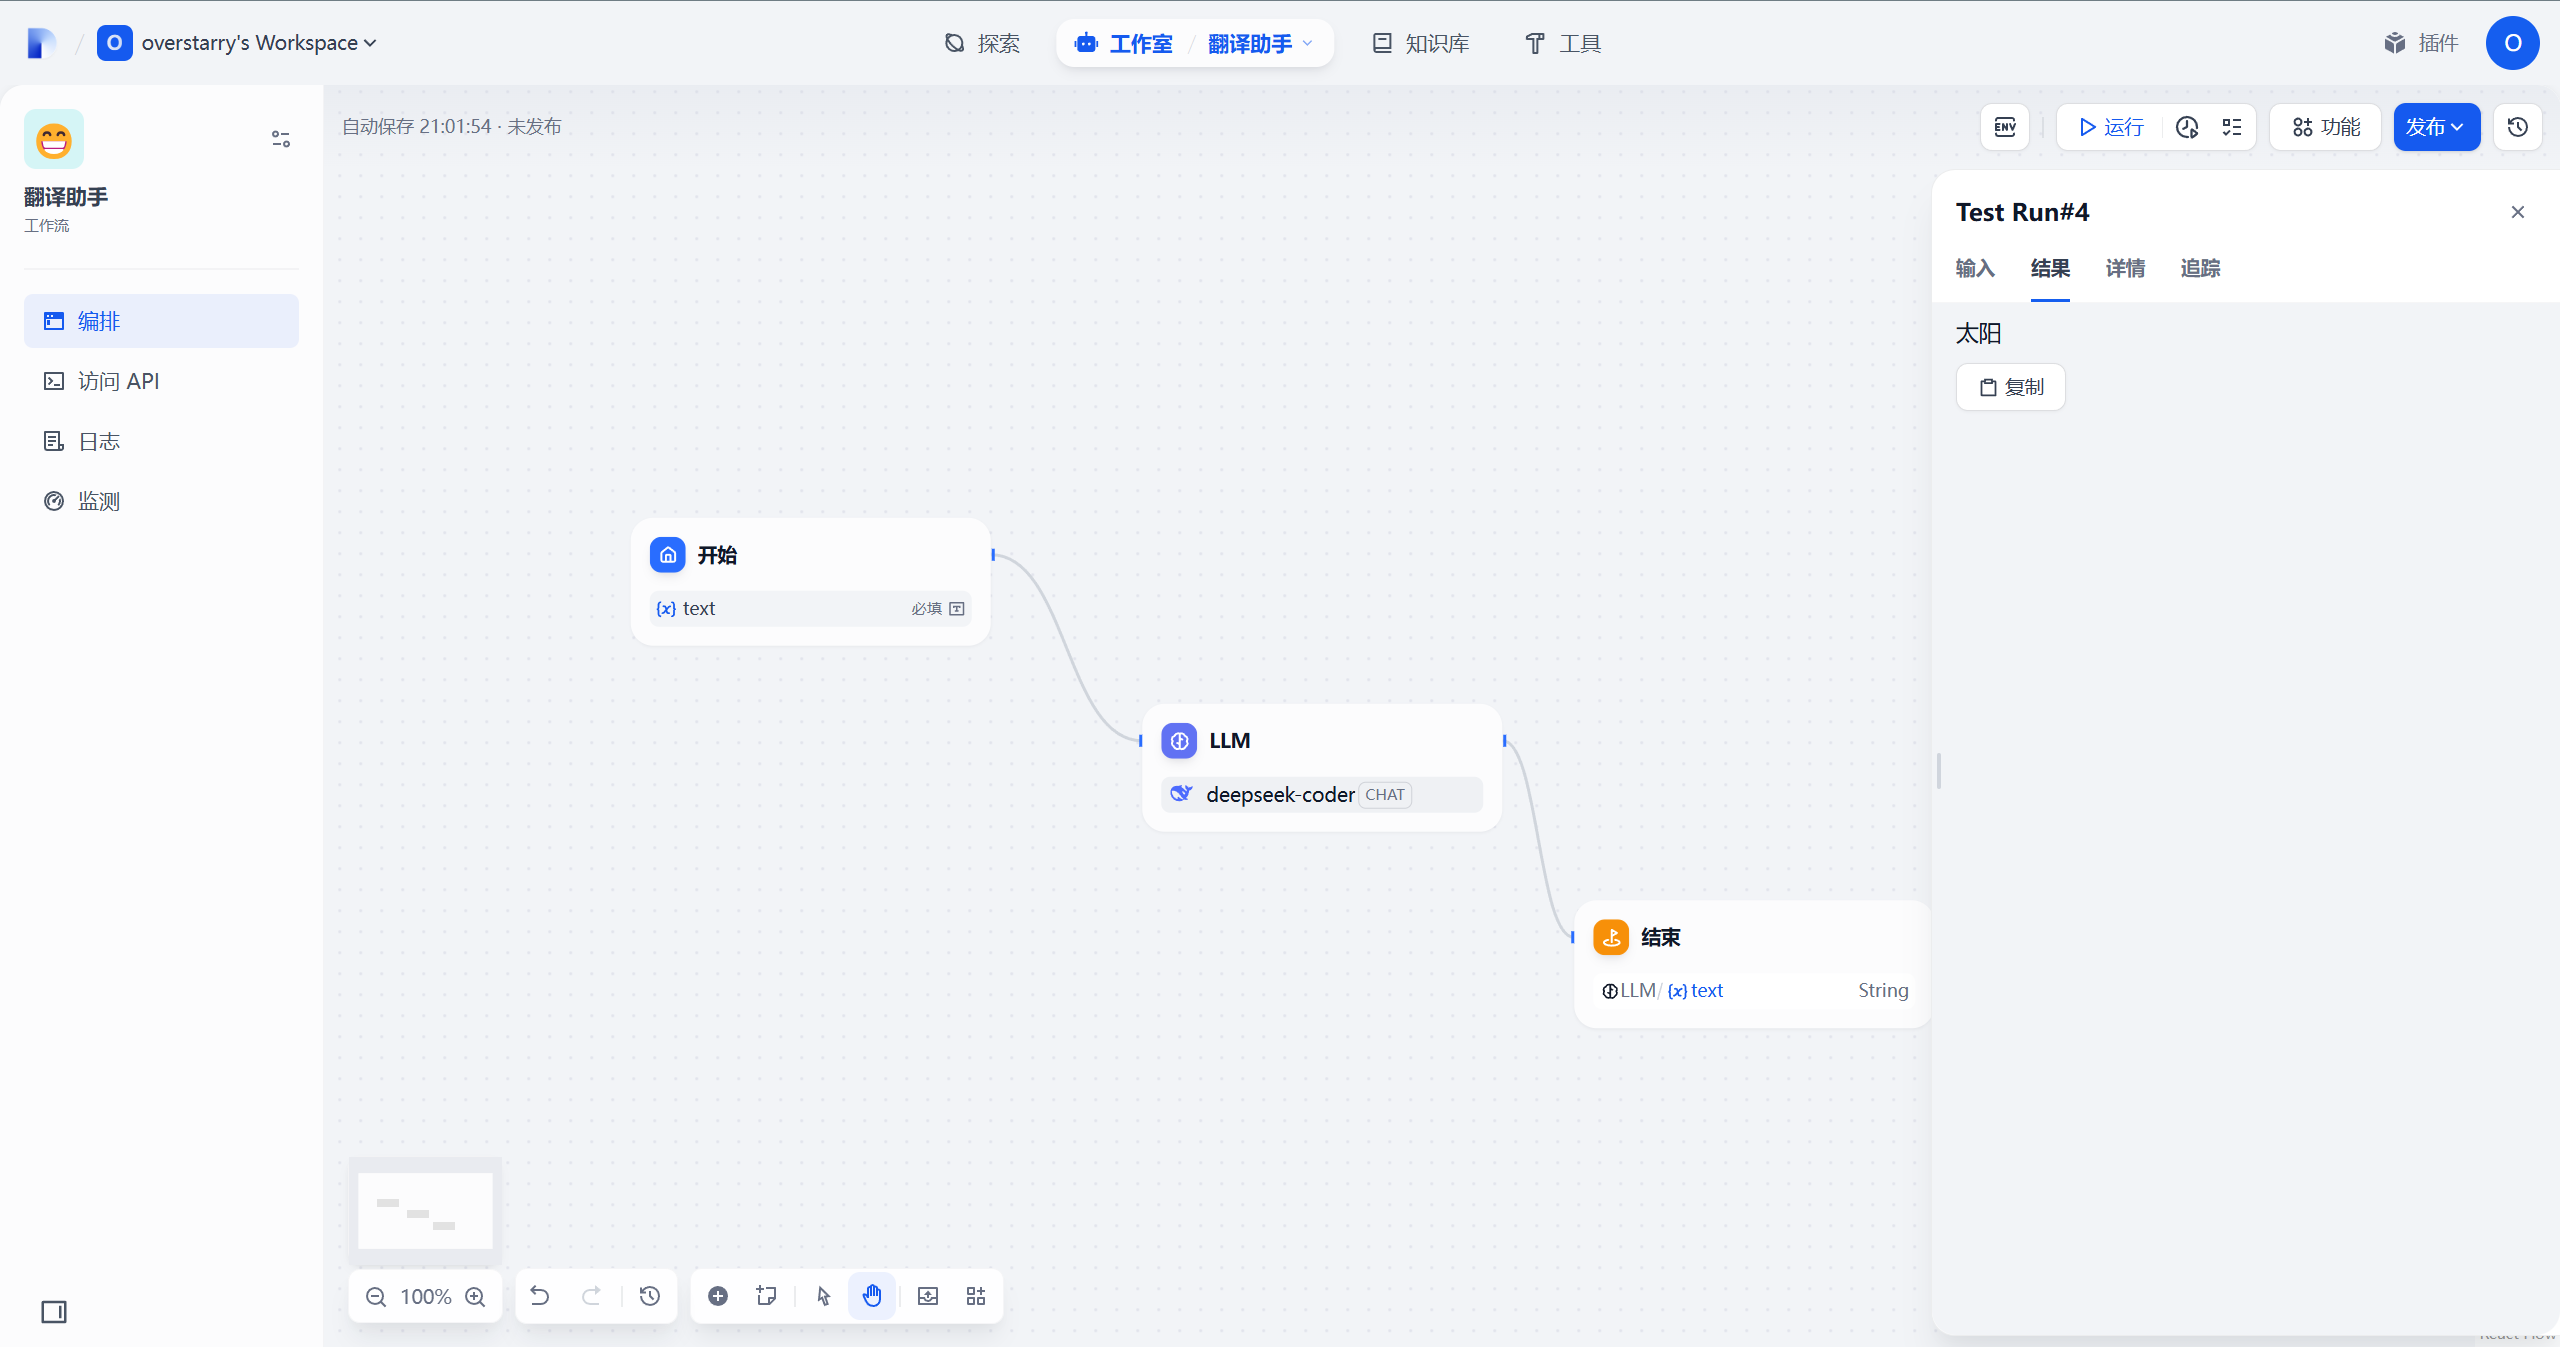Open the Dify logo home link
2560x1347 pixels.
pos(41,43)
